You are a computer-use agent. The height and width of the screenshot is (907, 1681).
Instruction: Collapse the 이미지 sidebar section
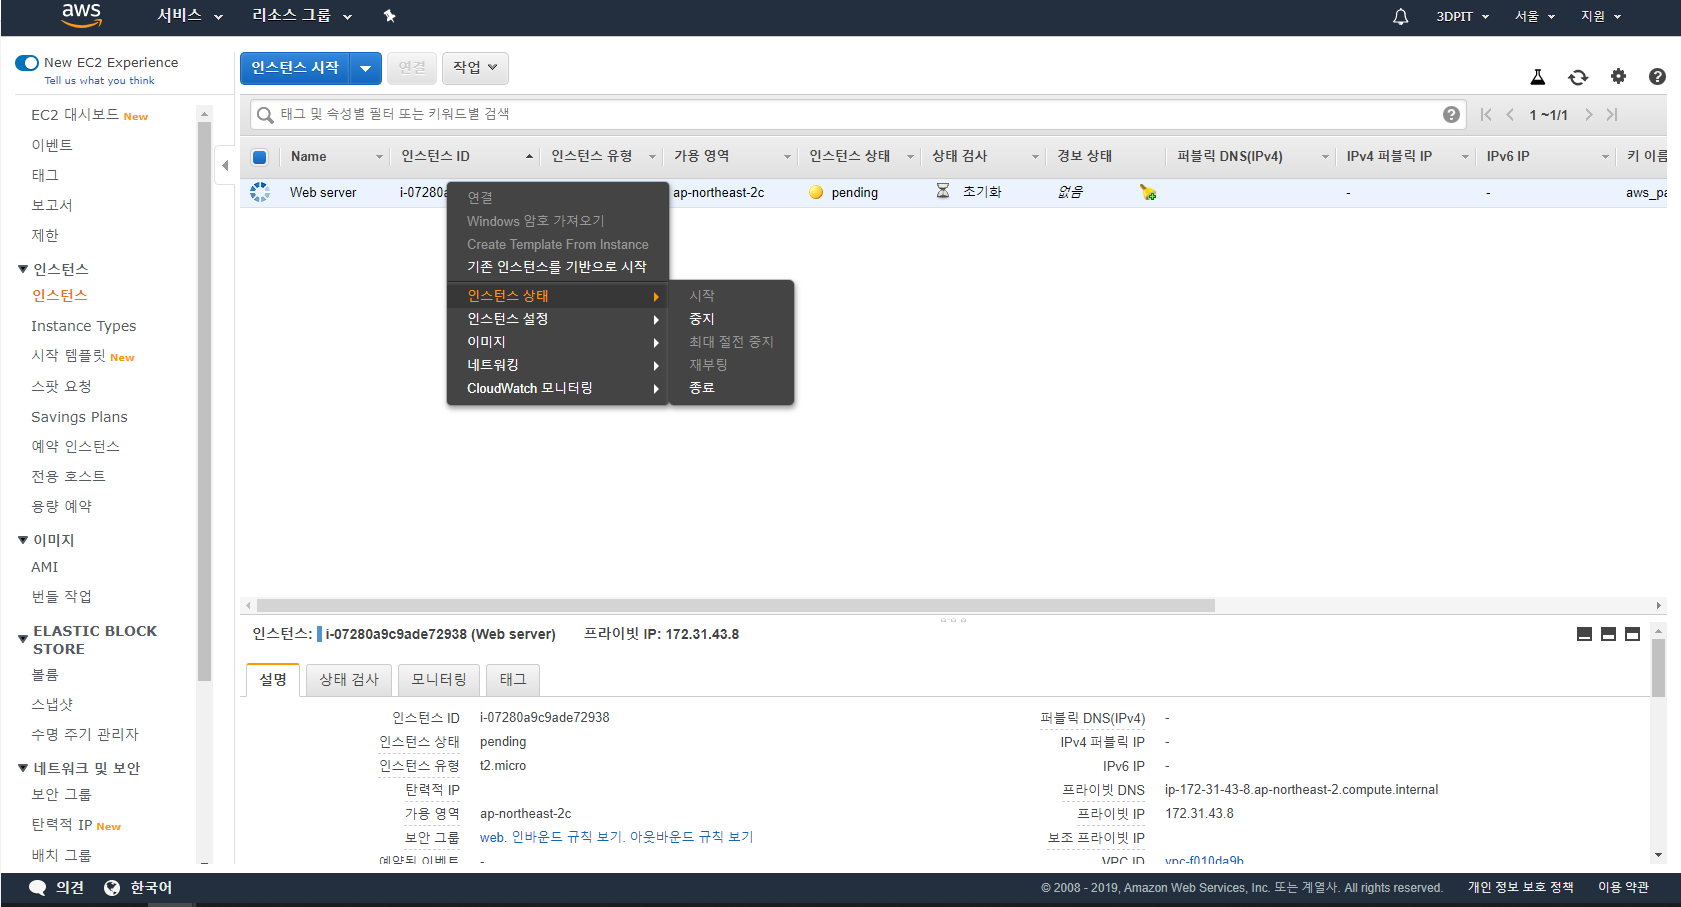coord(23,540)
